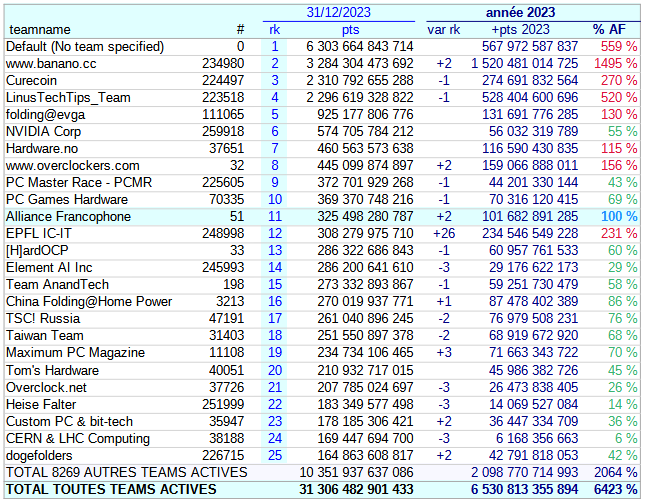Click the 'teamname' column header
Image resolution: width=645 pixels, height=502 pixels.
coord(39,30)
